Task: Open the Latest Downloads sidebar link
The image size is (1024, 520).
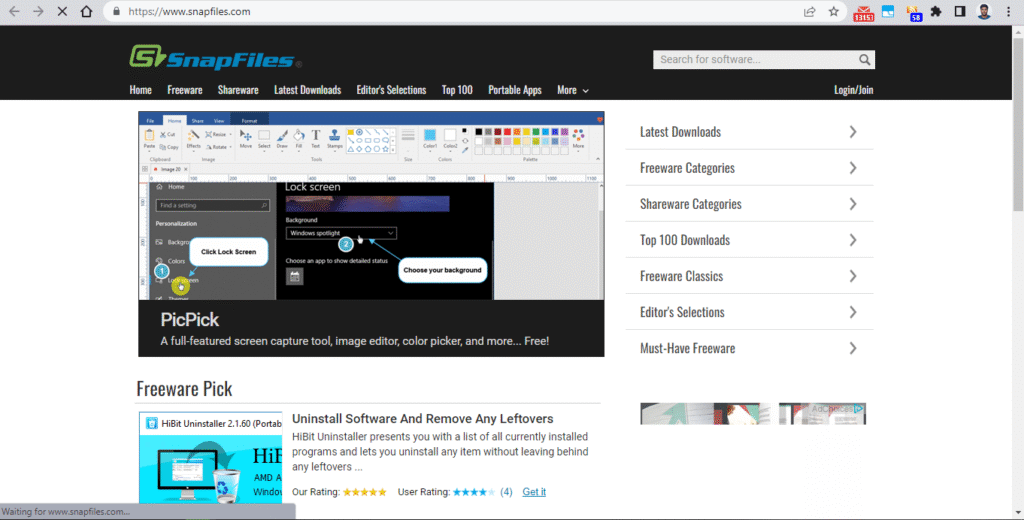Action: 680,132
